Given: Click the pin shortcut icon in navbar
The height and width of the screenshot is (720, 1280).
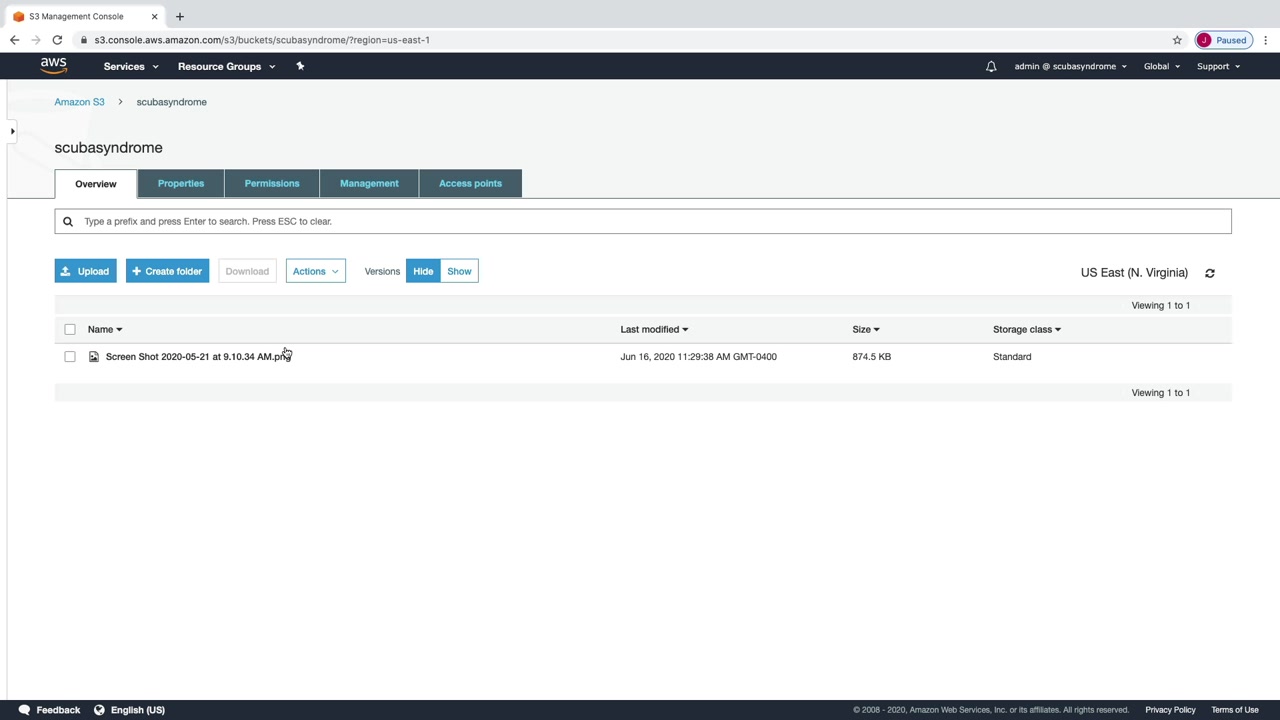Looking at the screenshot, I should click(300, 66).
